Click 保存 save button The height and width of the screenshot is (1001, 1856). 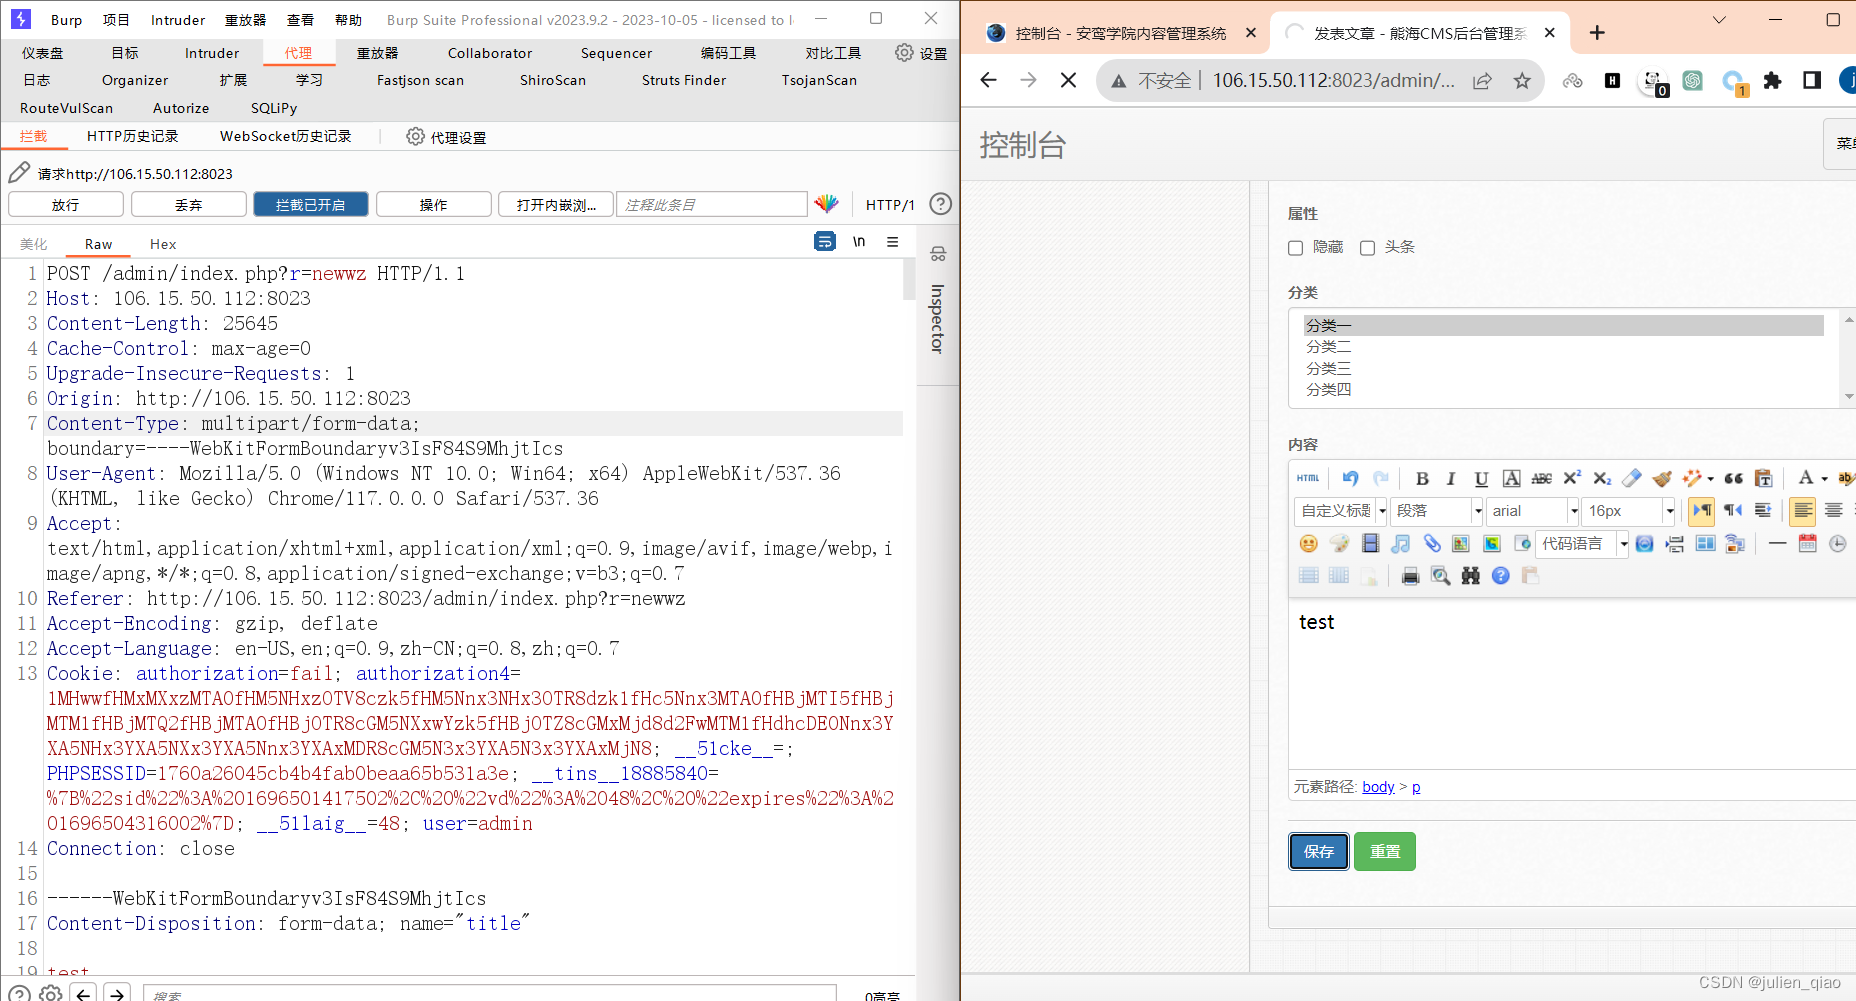point(1319,851)
